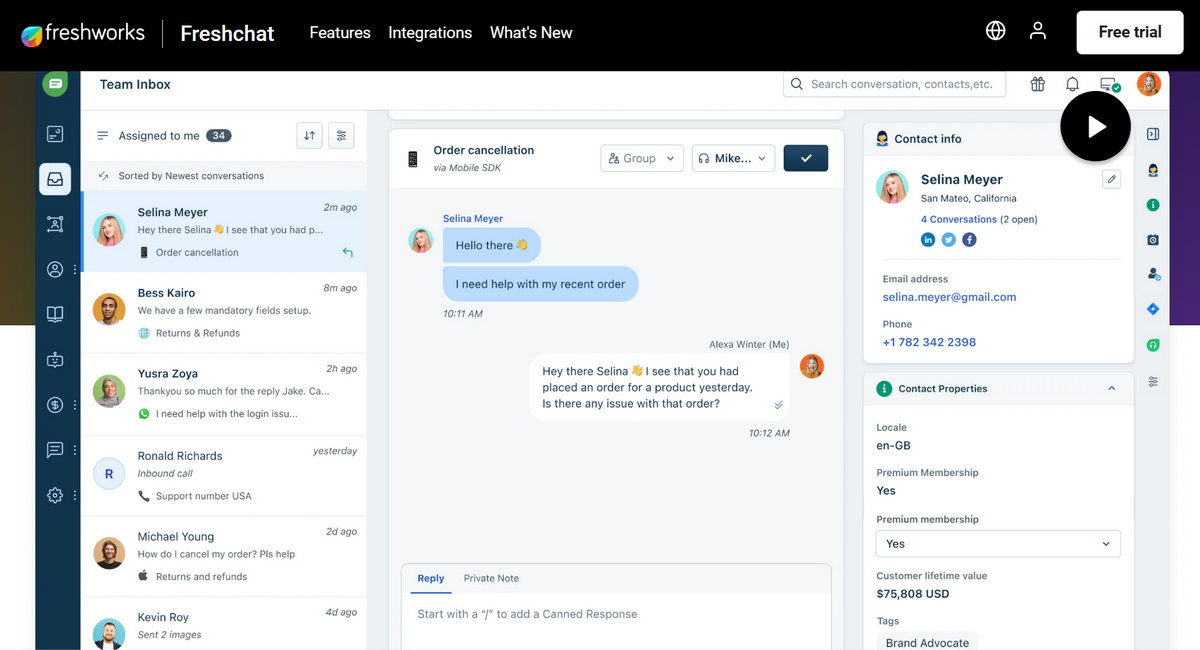The width and height of the screenshot is (1200, 650).
Task: Open the gift icon in app header
Action: coord(1038,84)
